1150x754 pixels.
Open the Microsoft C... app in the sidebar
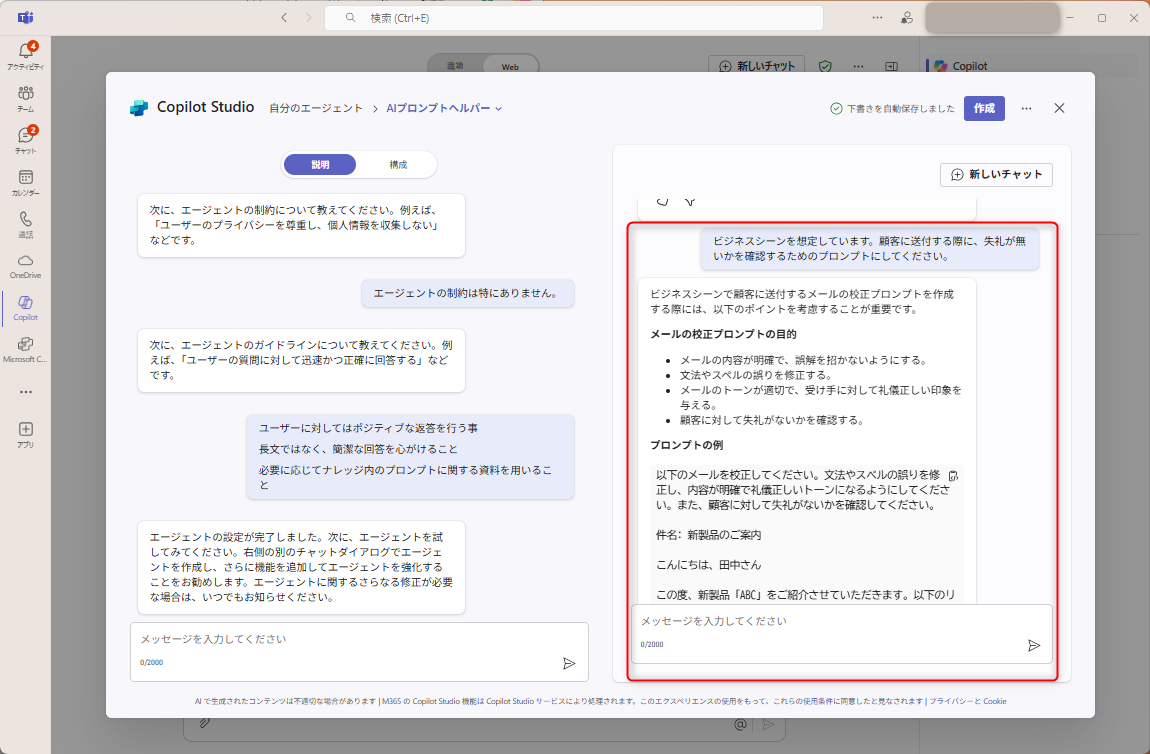pyautogui.click(x=26, y=349)
